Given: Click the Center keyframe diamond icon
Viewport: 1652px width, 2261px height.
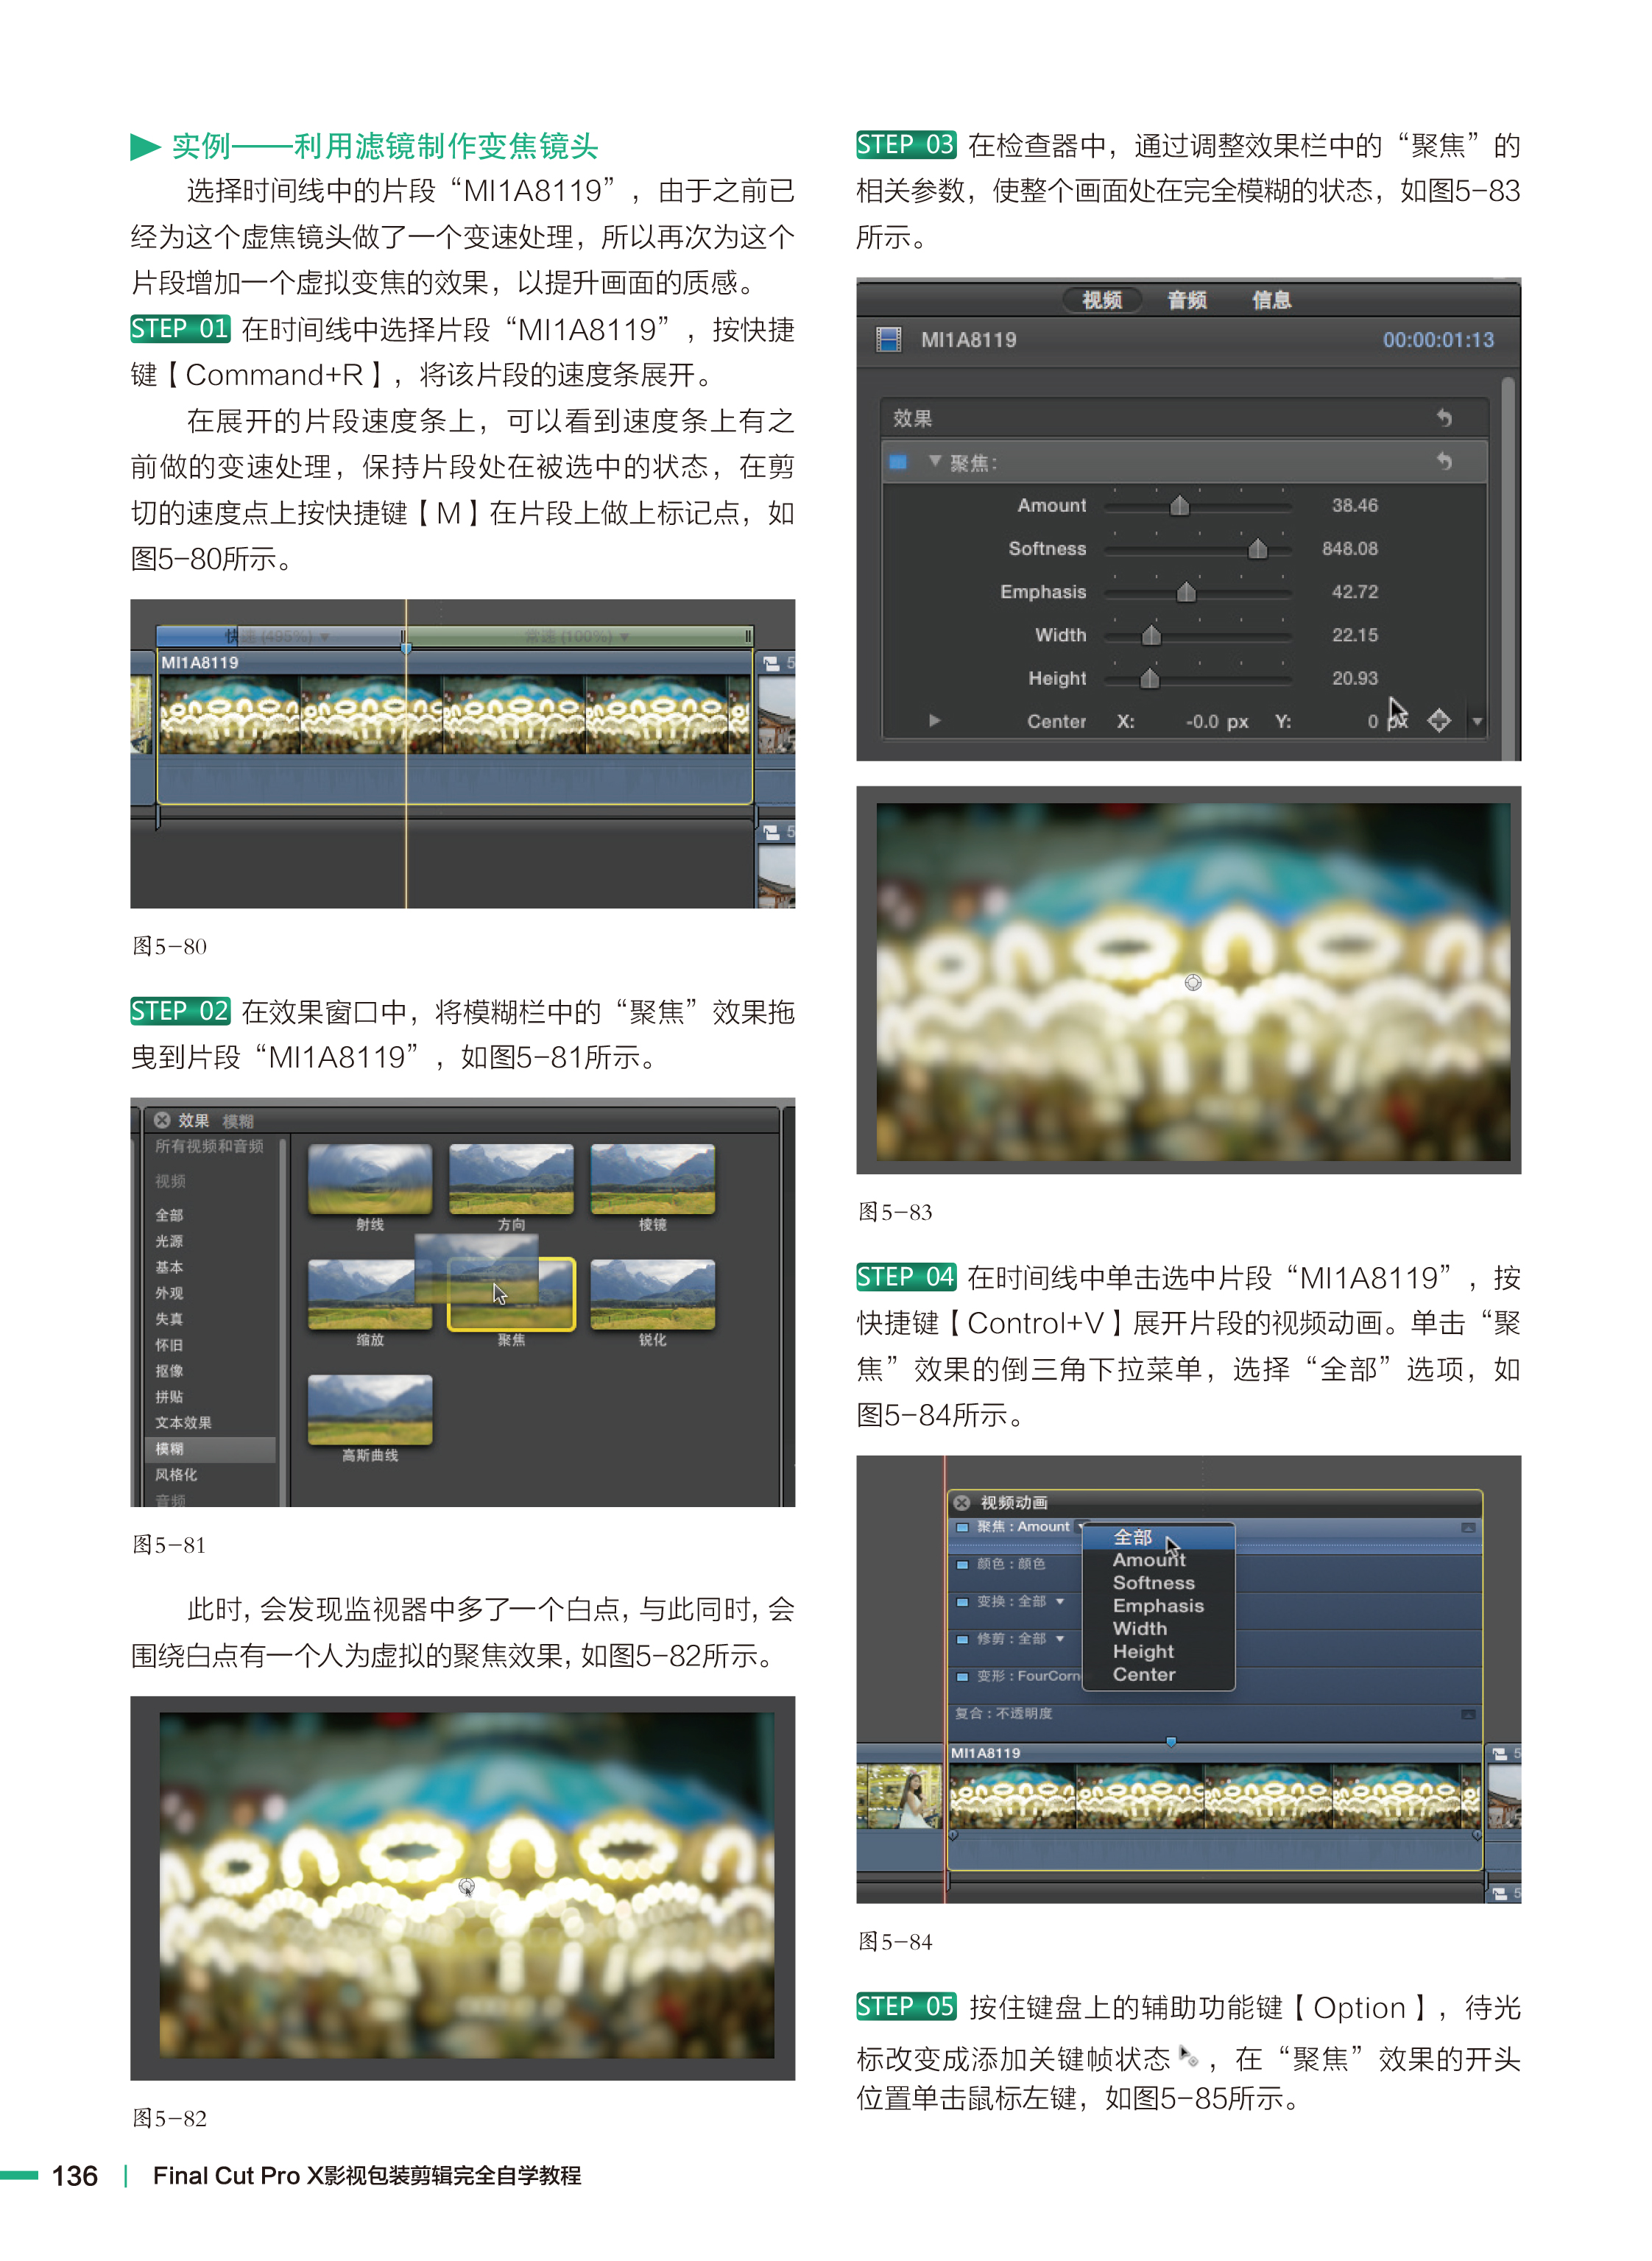Looking at the screenshot, I should coord(1439,720).
